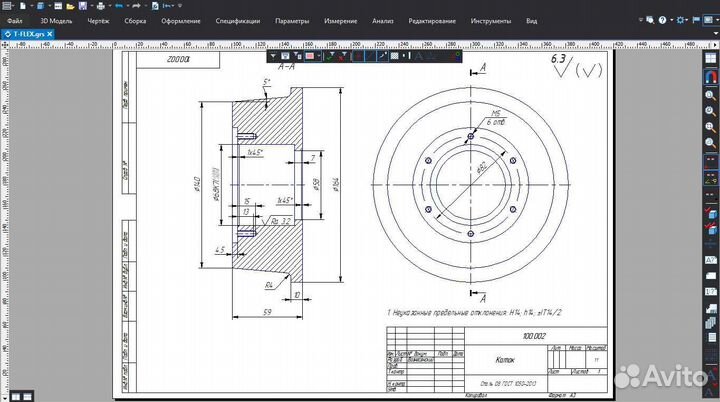Image resolution: width=720 pixels, height=402 pixels.
Task: Toggle the hatch pattern selector in floating toolbar
Action: (x=394, y=56)
